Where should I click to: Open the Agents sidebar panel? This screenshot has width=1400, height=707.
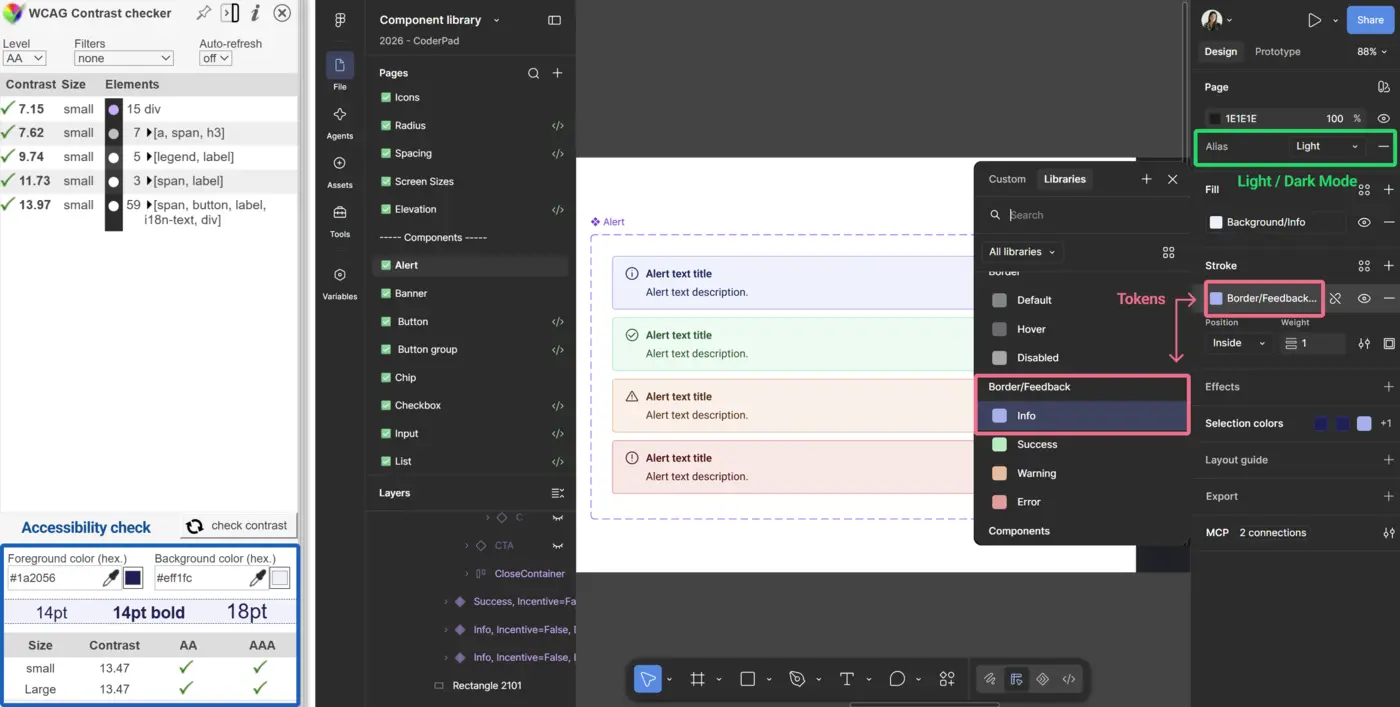[340, 122]
